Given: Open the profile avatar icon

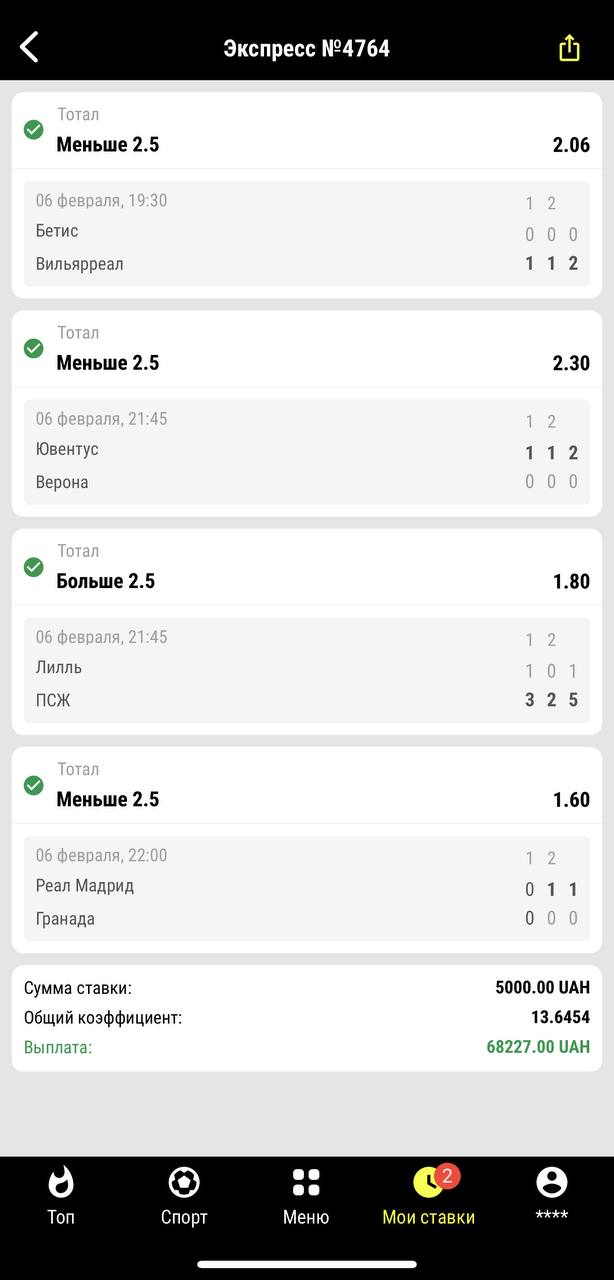Looking at the screenshot, I should coord(551,1183).
